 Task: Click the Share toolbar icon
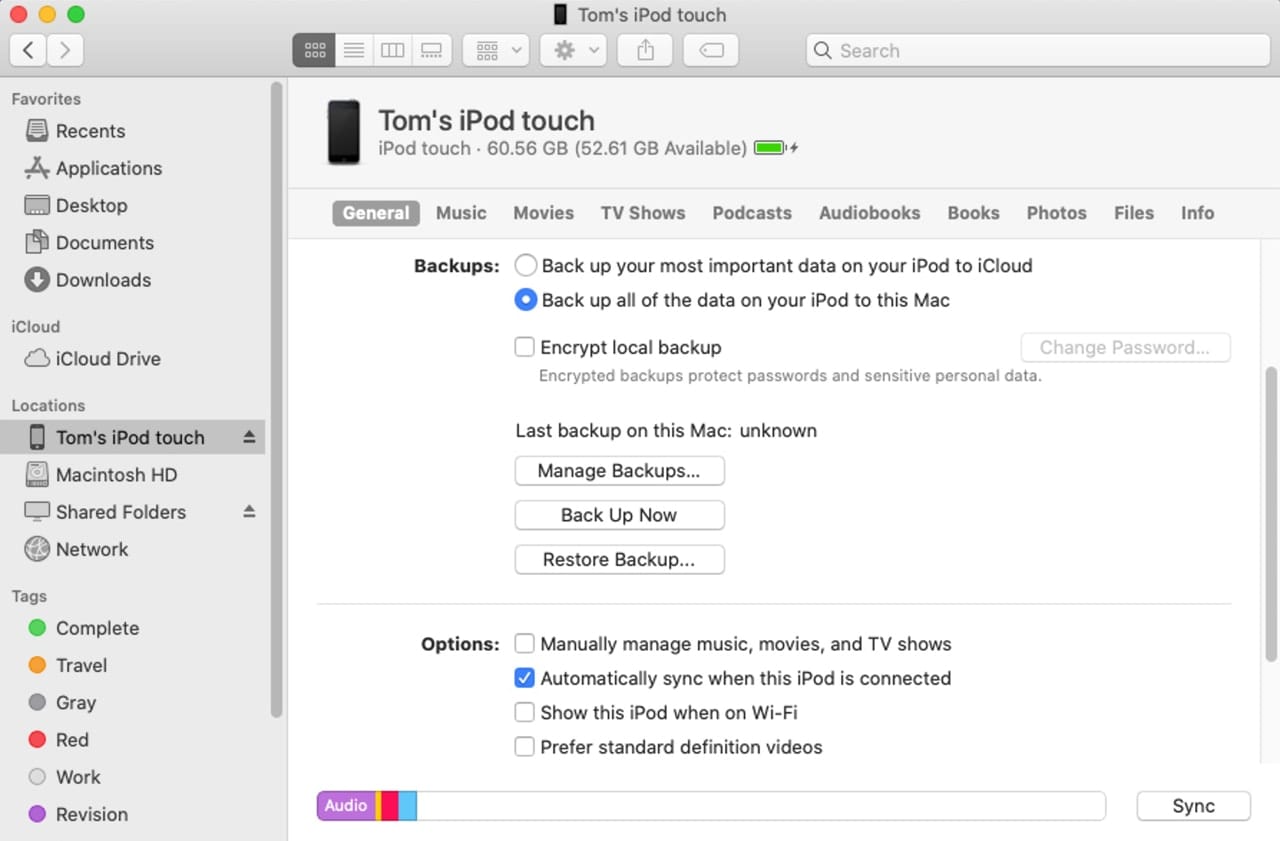pyautogui.click(x=646, y=50)
